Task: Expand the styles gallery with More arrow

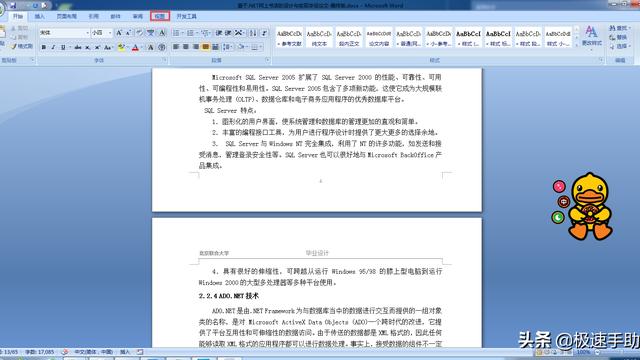Action: click(x=576, y=44)
